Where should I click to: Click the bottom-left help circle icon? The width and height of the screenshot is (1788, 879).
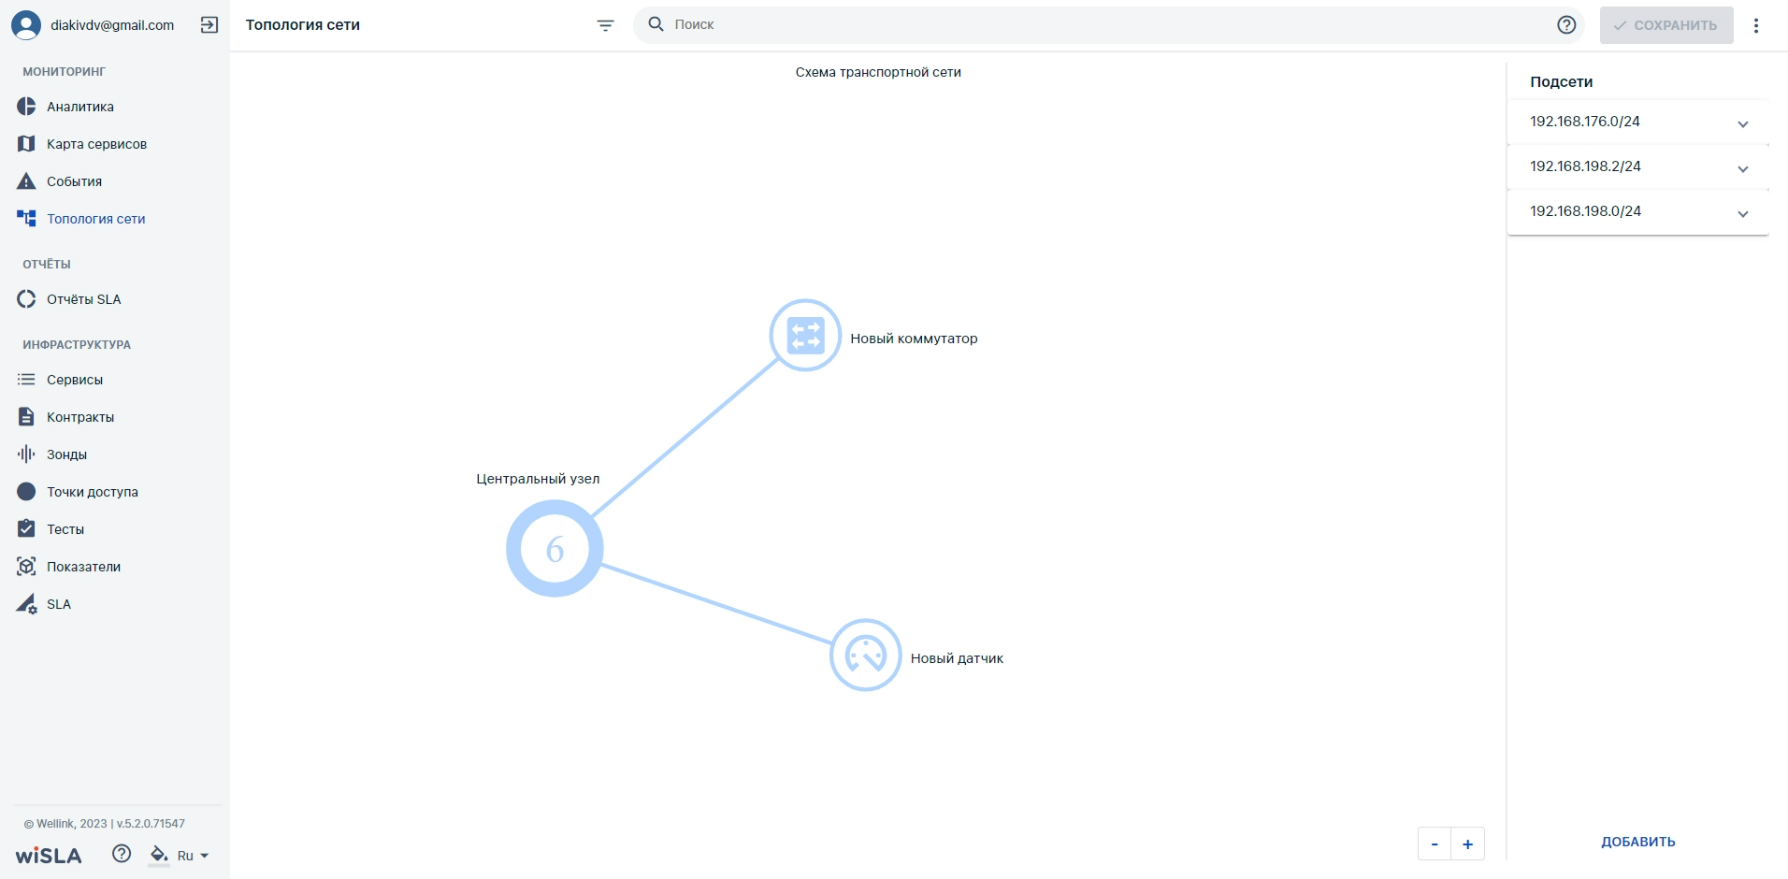click(121, 853)
